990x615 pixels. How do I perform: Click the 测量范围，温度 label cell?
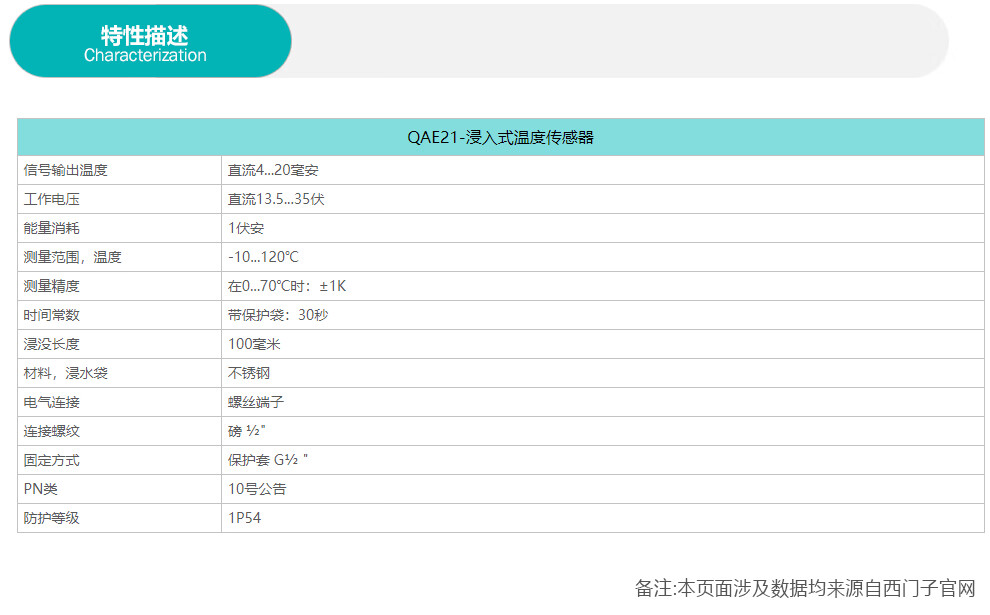[119, 257]
